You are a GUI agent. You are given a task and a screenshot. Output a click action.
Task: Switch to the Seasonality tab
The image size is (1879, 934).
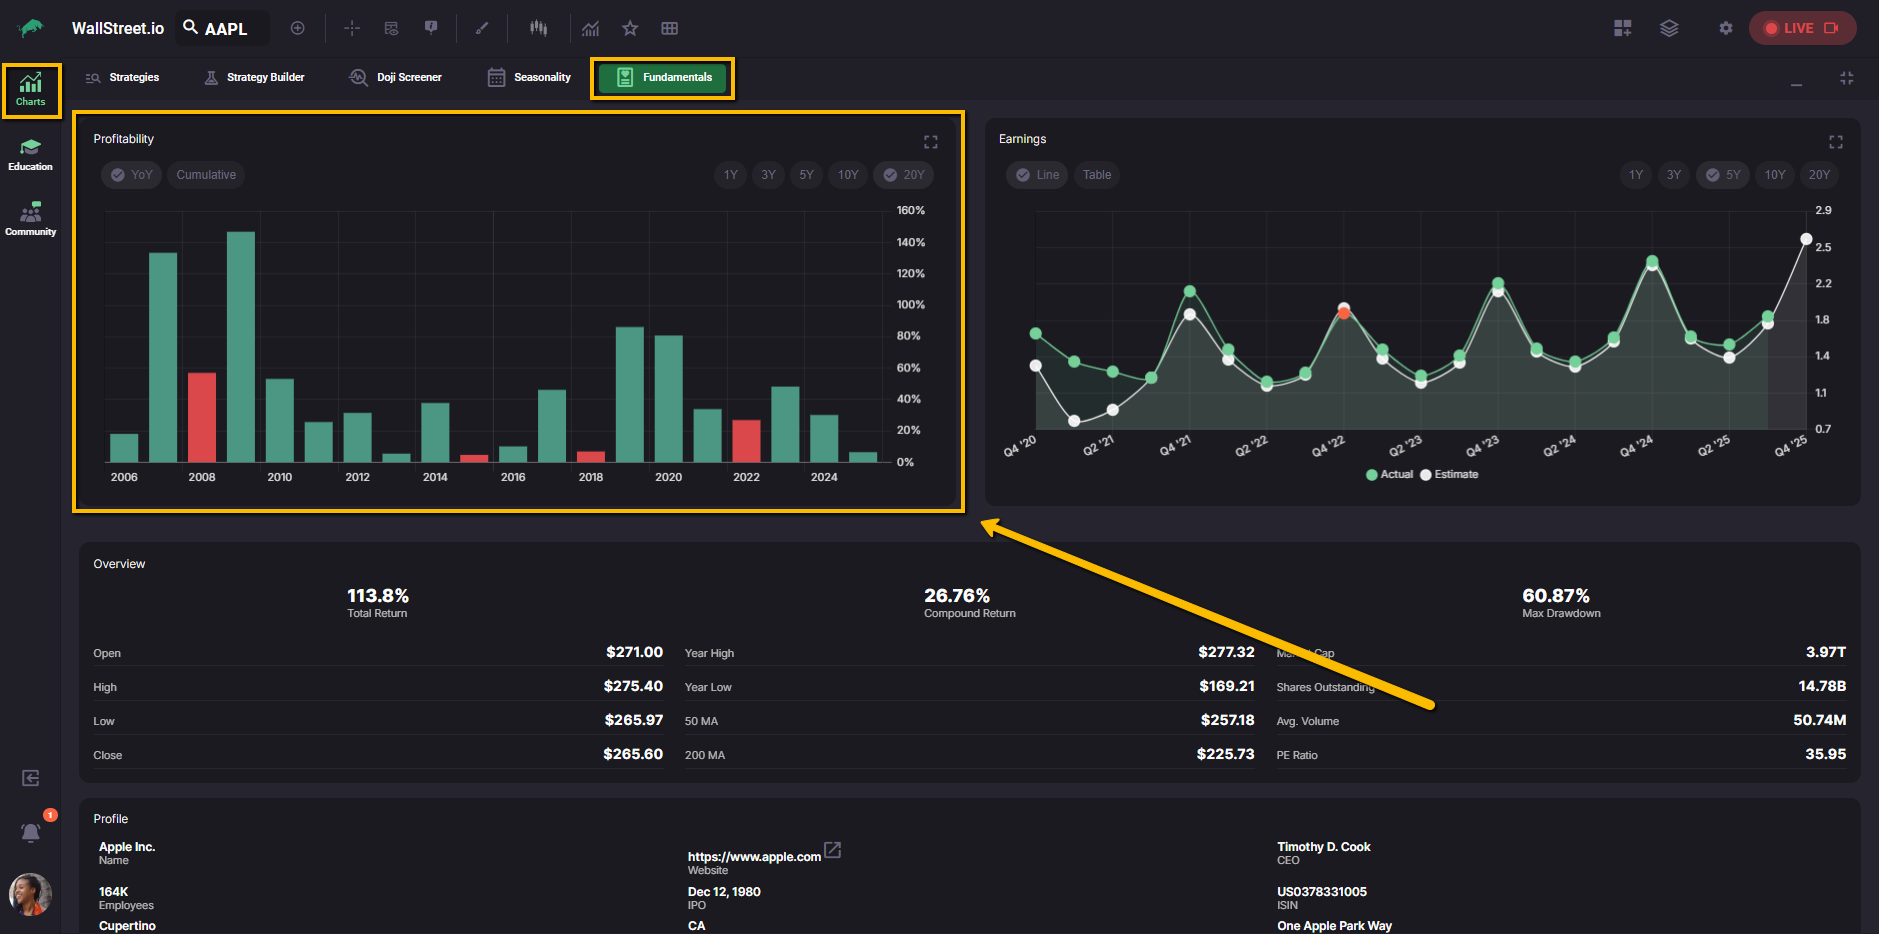click(529, 77)
